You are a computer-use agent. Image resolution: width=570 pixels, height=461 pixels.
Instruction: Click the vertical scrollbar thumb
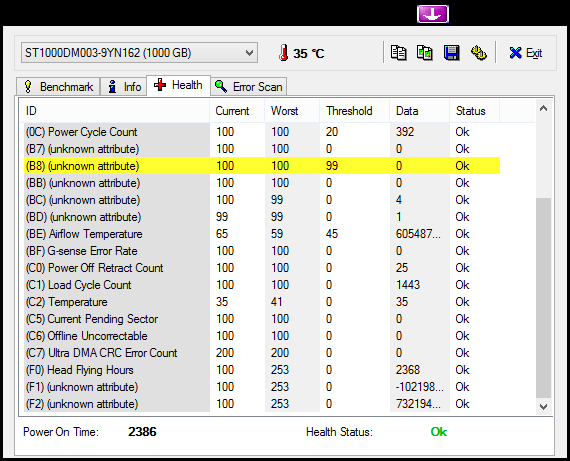tap(543, 298)
